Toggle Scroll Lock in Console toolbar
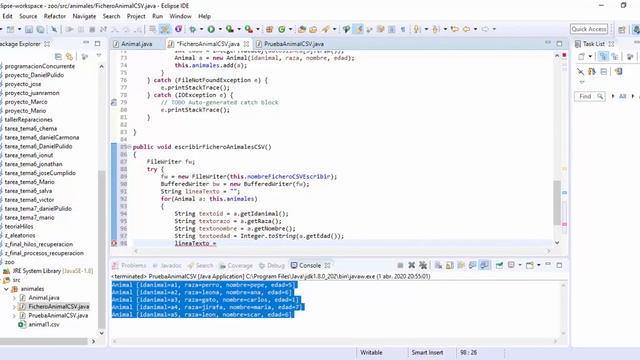This screenshot has width=640, height=360. pos(449,265)
